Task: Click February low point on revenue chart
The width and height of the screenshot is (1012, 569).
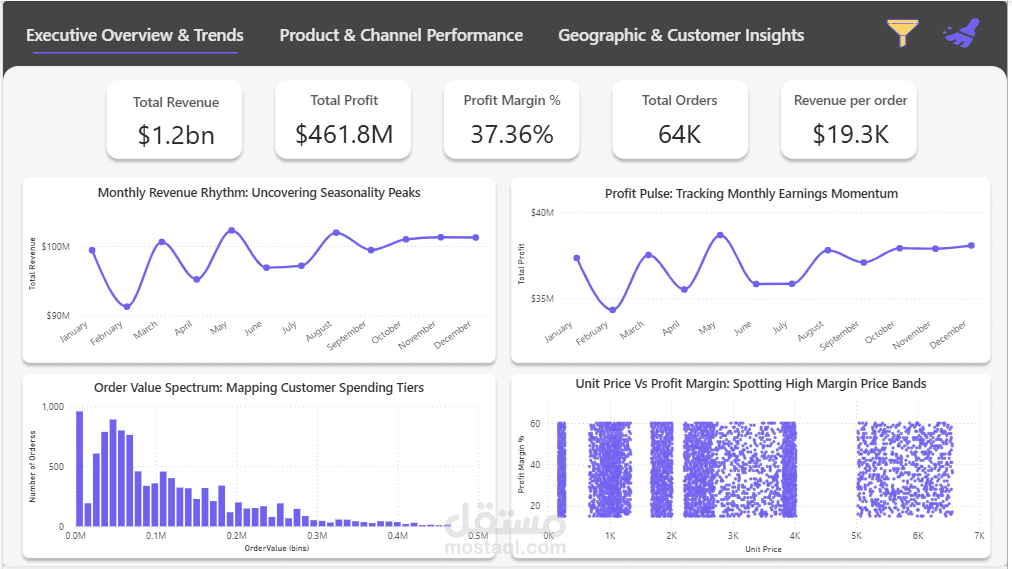Action: coord(127,306)
